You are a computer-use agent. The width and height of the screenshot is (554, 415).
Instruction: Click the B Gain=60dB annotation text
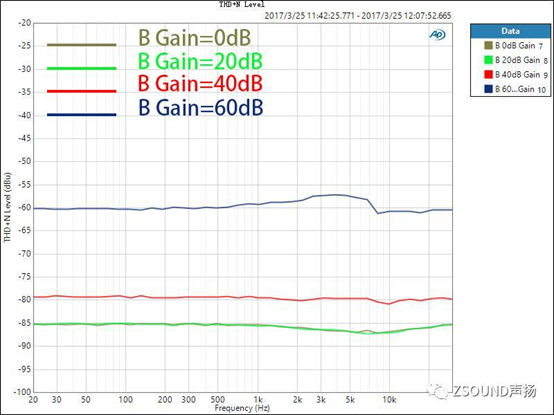(x=201, y=108)
